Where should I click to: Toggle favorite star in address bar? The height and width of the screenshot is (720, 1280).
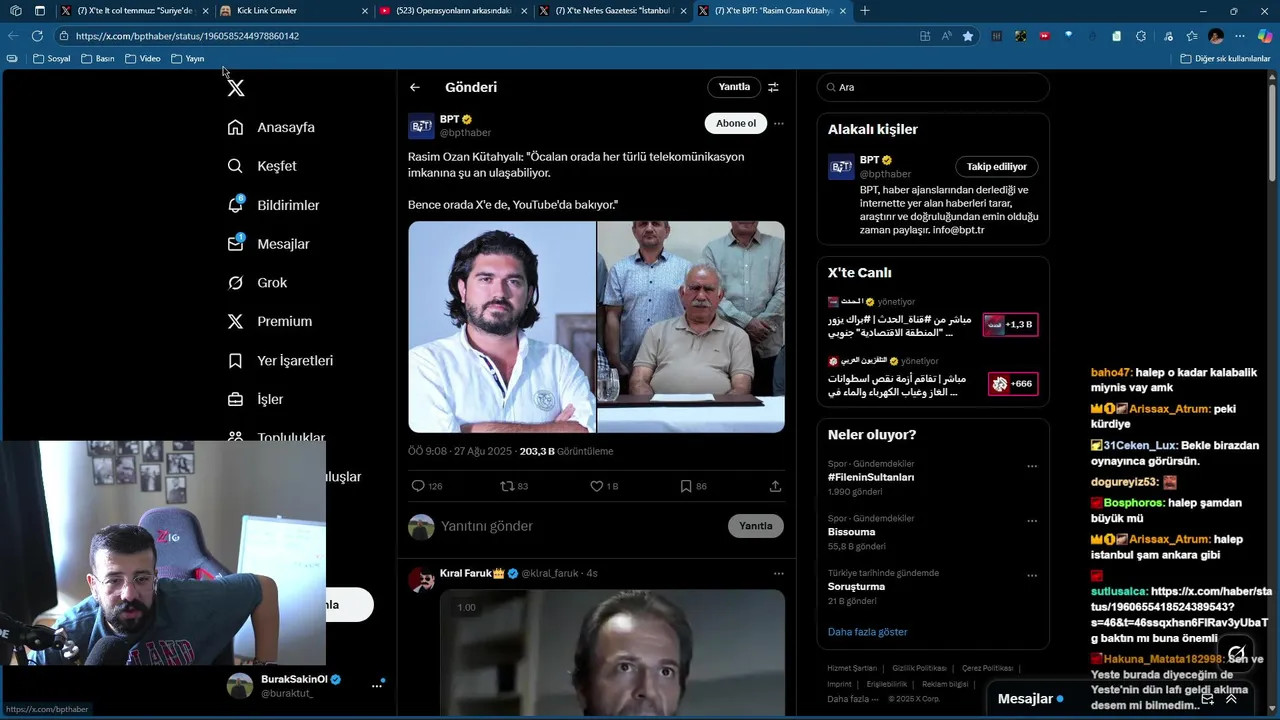[x=968, y=36]
